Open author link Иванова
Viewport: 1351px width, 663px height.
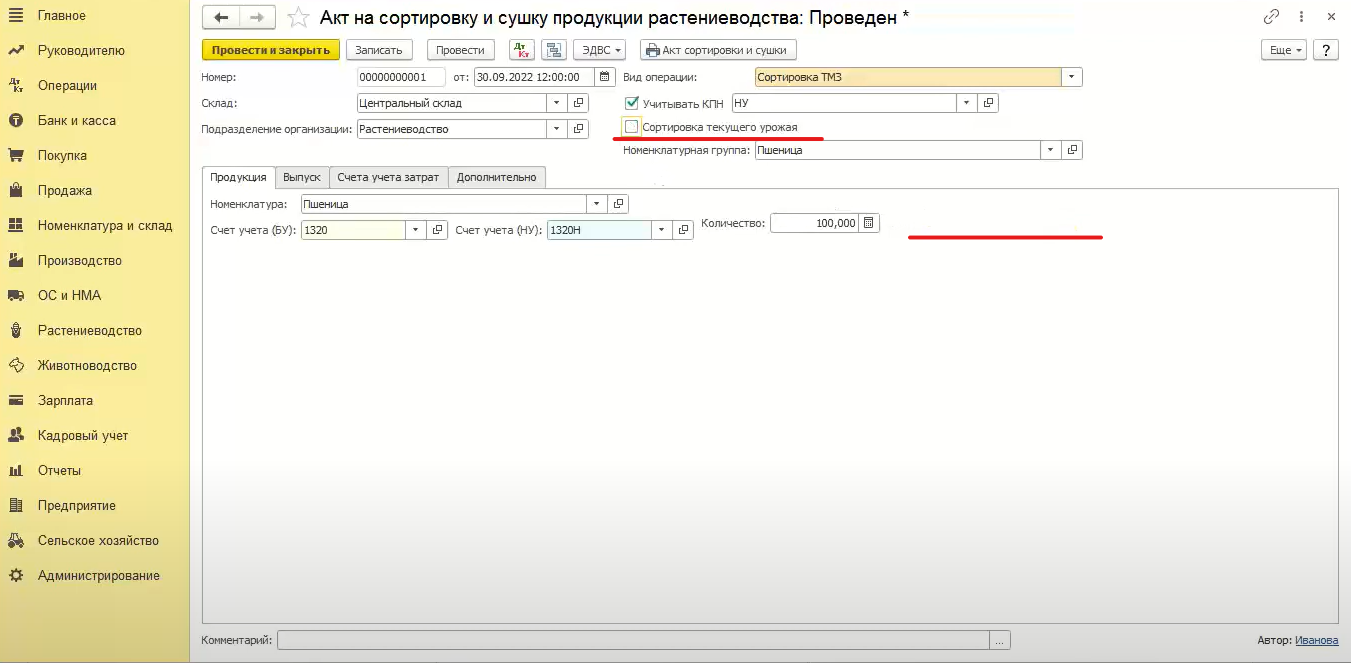point(1316,640)
